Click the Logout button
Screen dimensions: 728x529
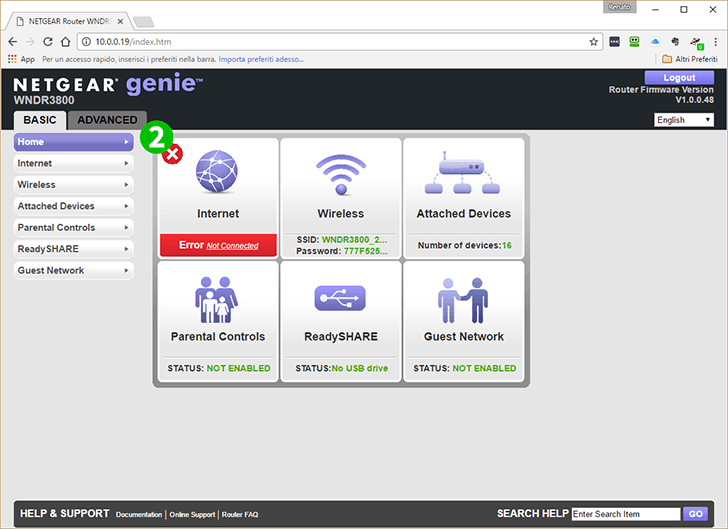coord(679,78)
